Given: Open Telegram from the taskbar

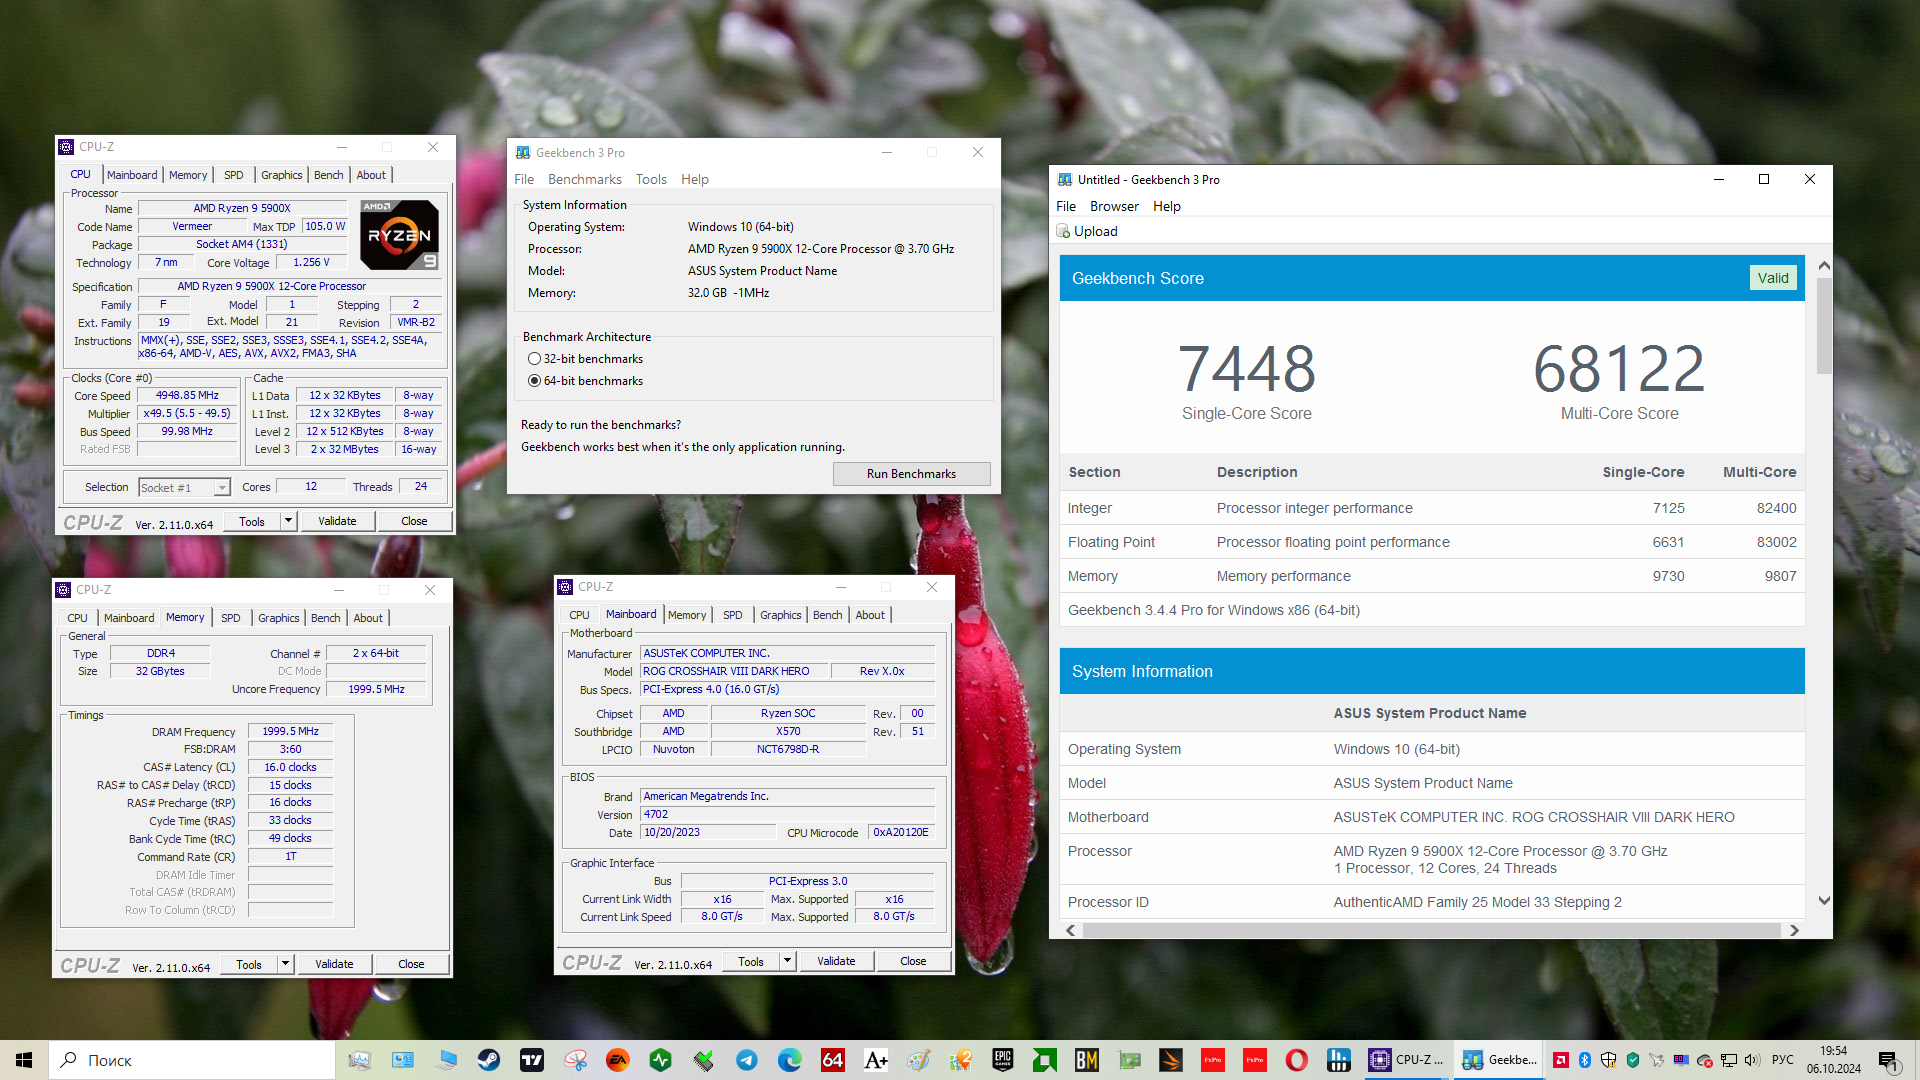Looking at the screenshot, I should (x=747, y=1060).
